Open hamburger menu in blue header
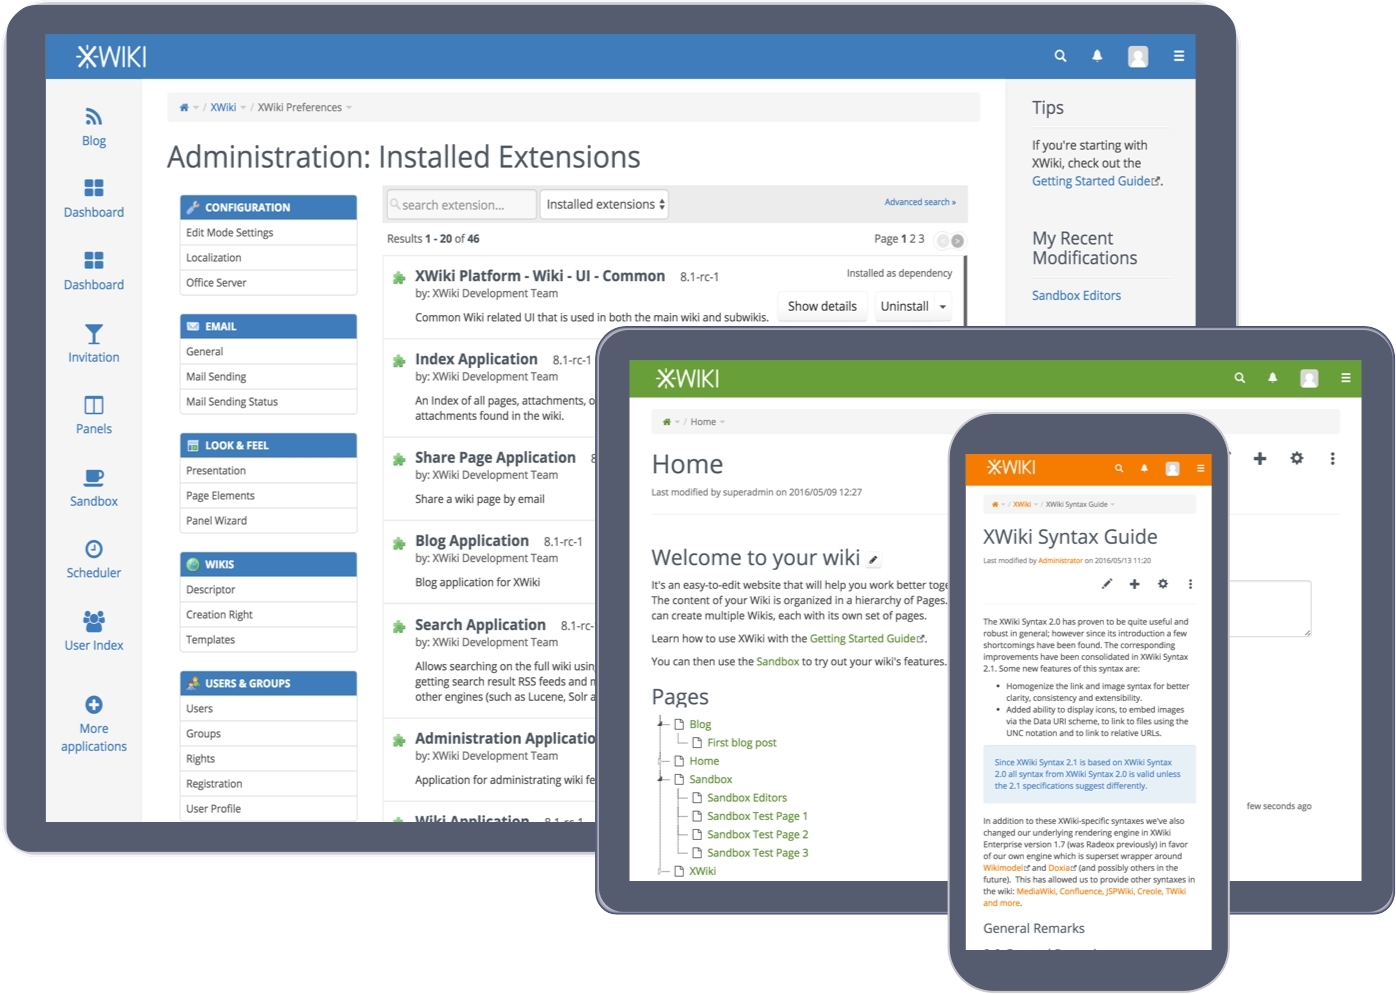Viewport: 1396px width, 994px height. pos(1179,56)
